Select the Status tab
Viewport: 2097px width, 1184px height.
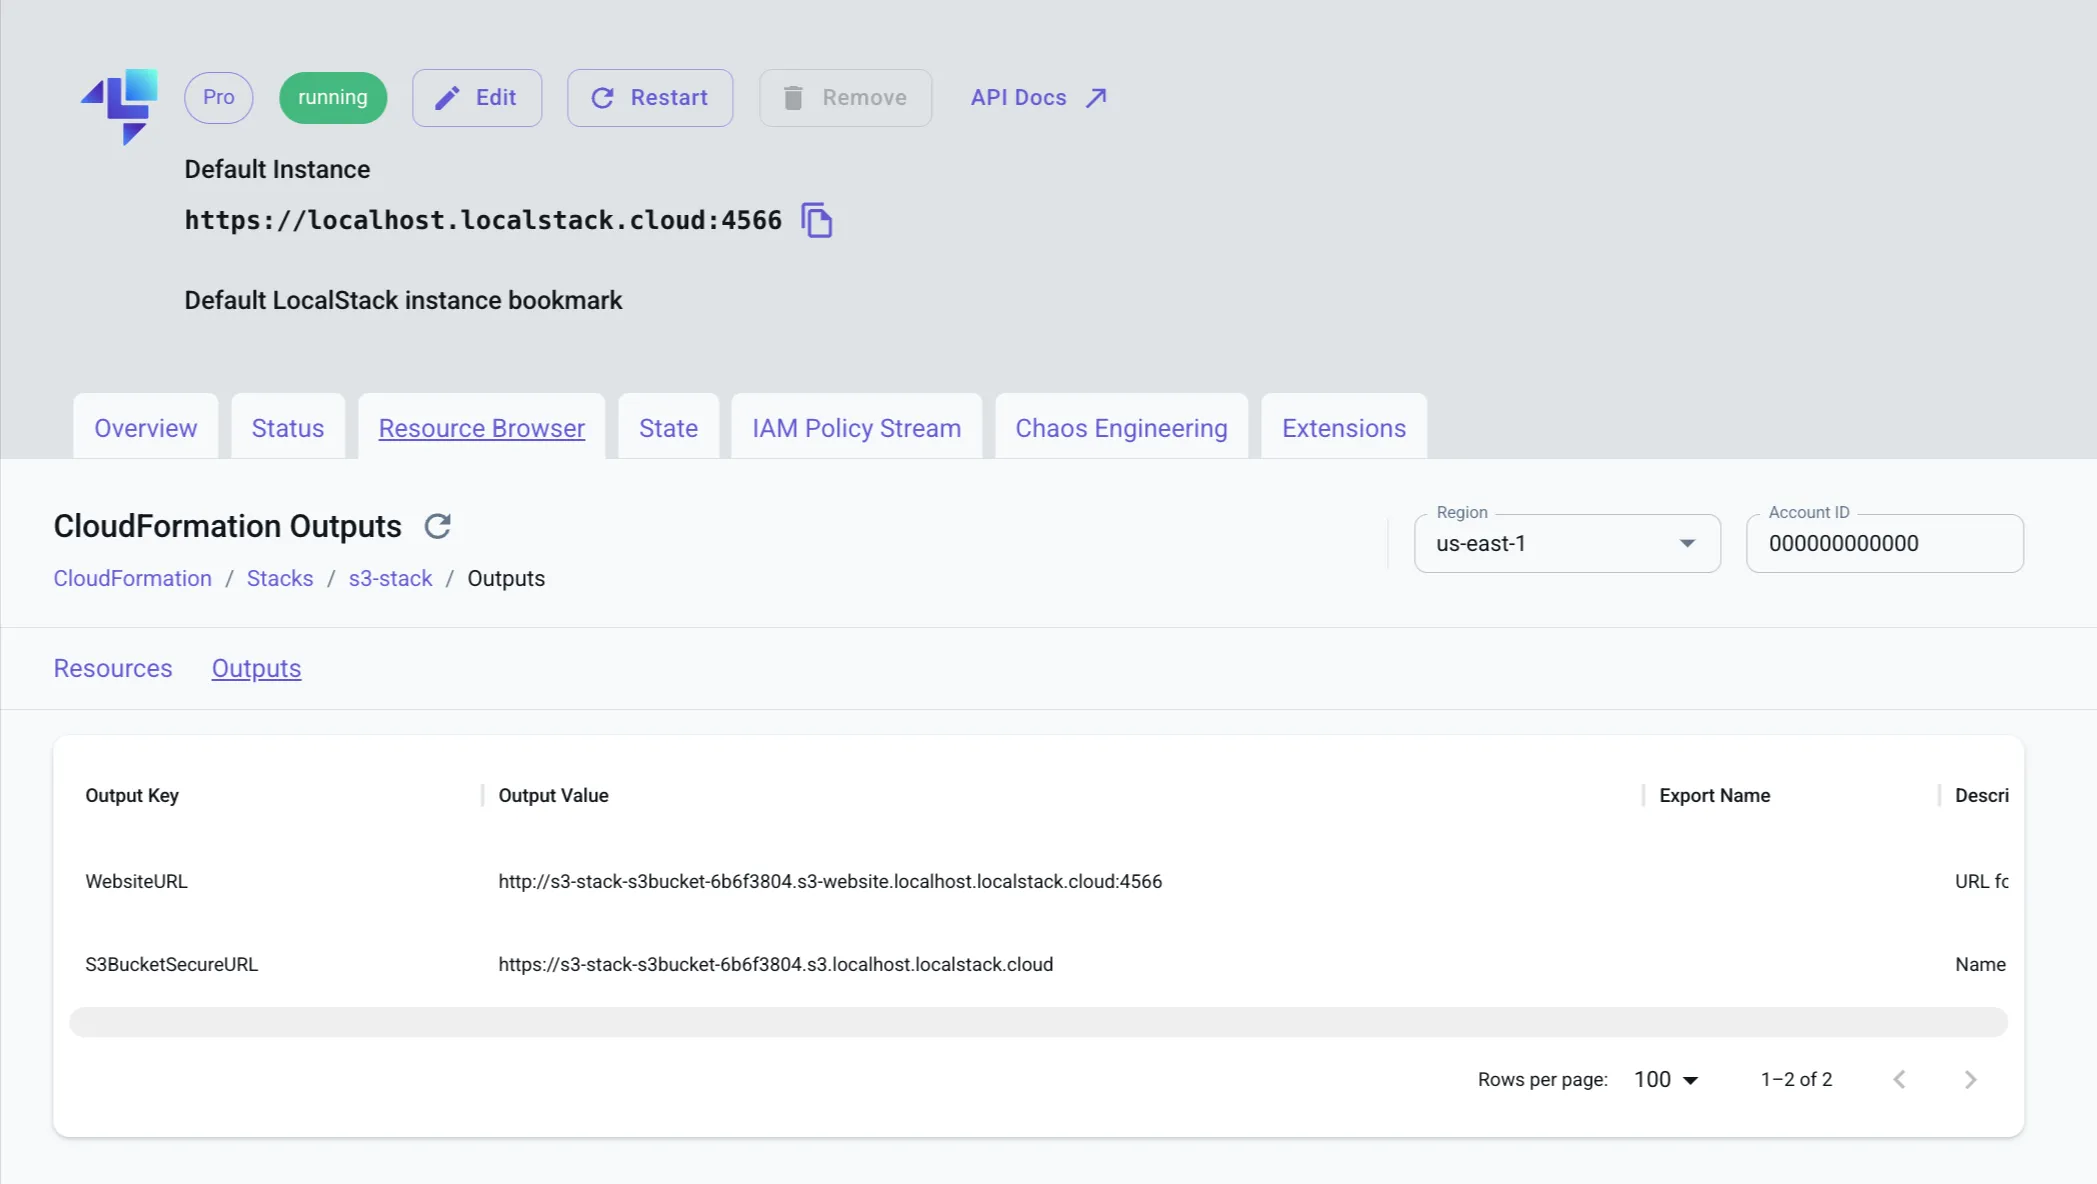pos(288,427)
